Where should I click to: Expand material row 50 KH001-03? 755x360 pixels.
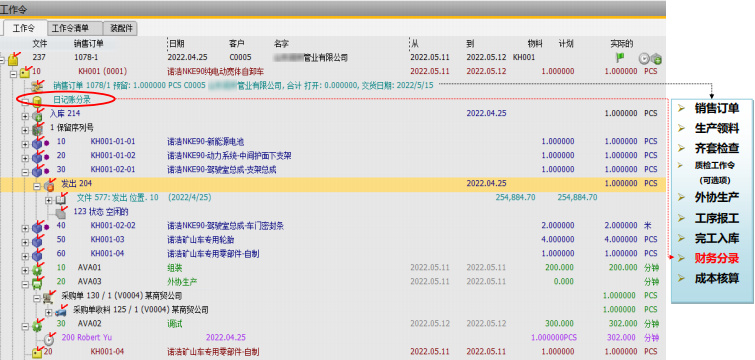click(25, 242)
